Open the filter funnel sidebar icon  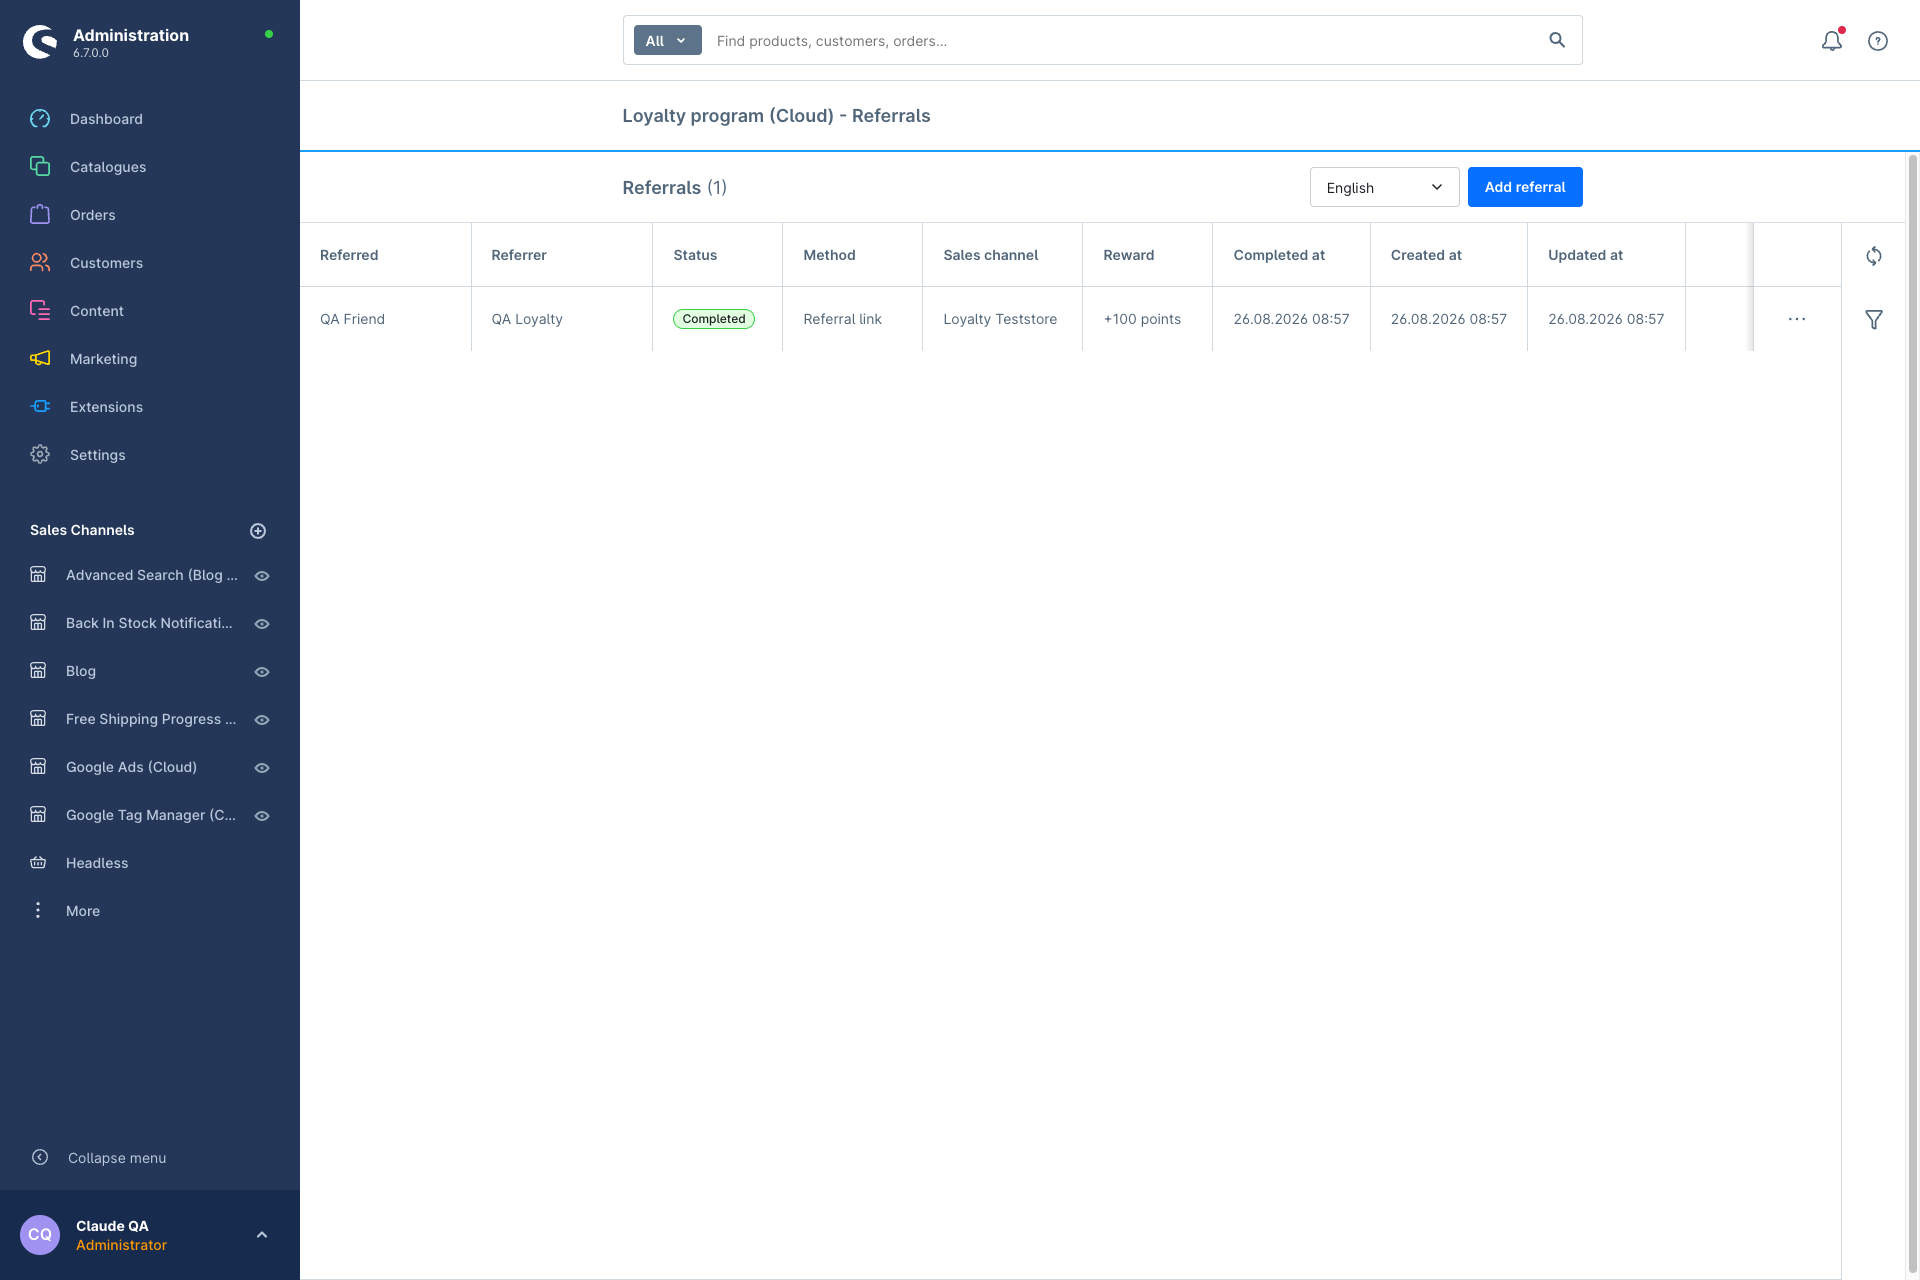point(1874,320)
